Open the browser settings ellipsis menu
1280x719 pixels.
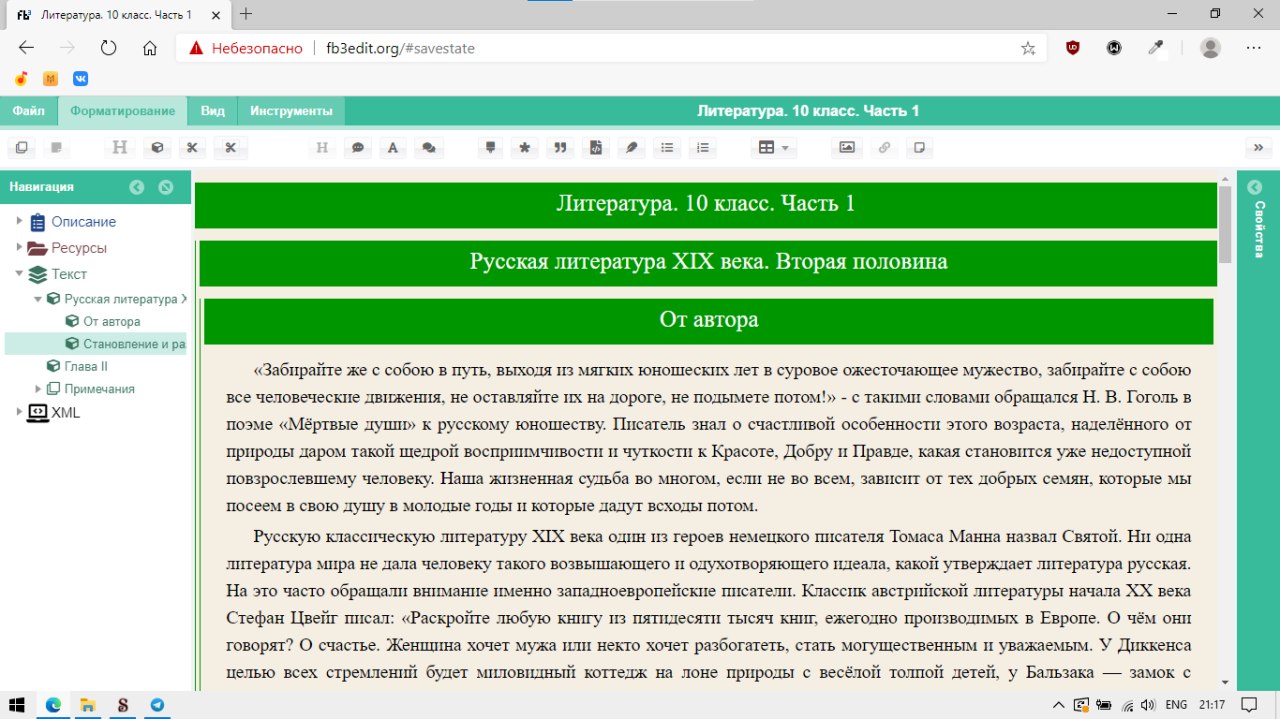(x=1253, y=48)
